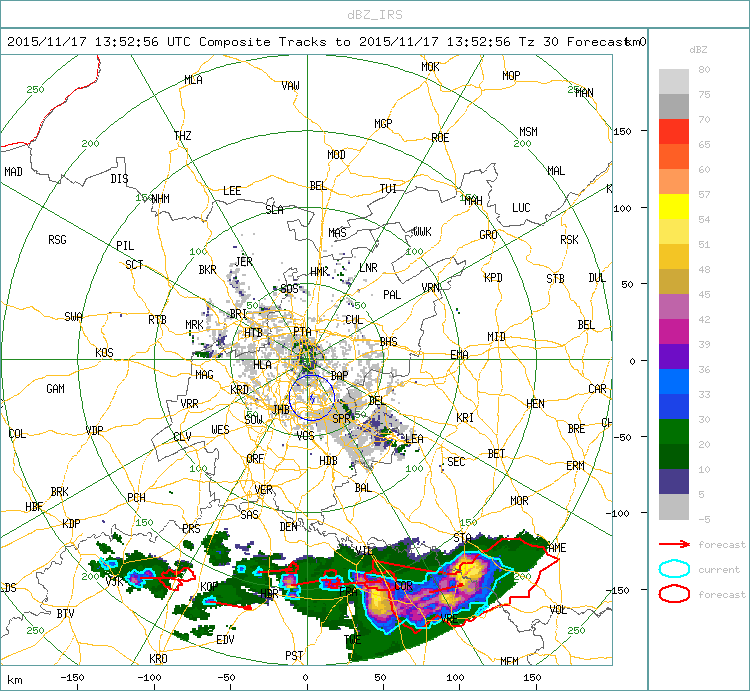Viewport: 750px width, 691px height.
Task: Click the LEE station label
Action: [232, 191]
